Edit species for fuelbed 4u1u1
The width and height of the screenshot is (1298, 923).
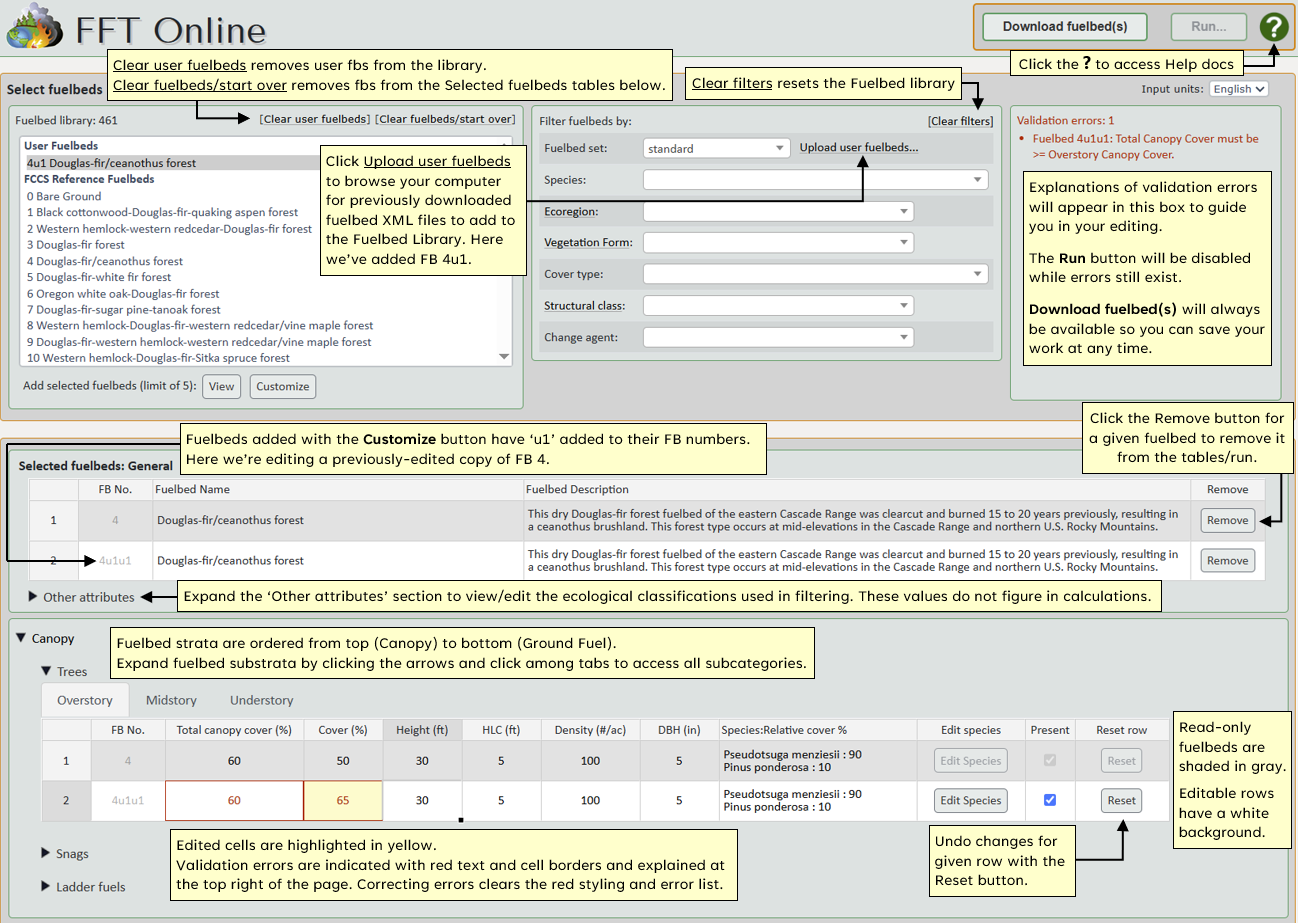(x=969, y=799)
